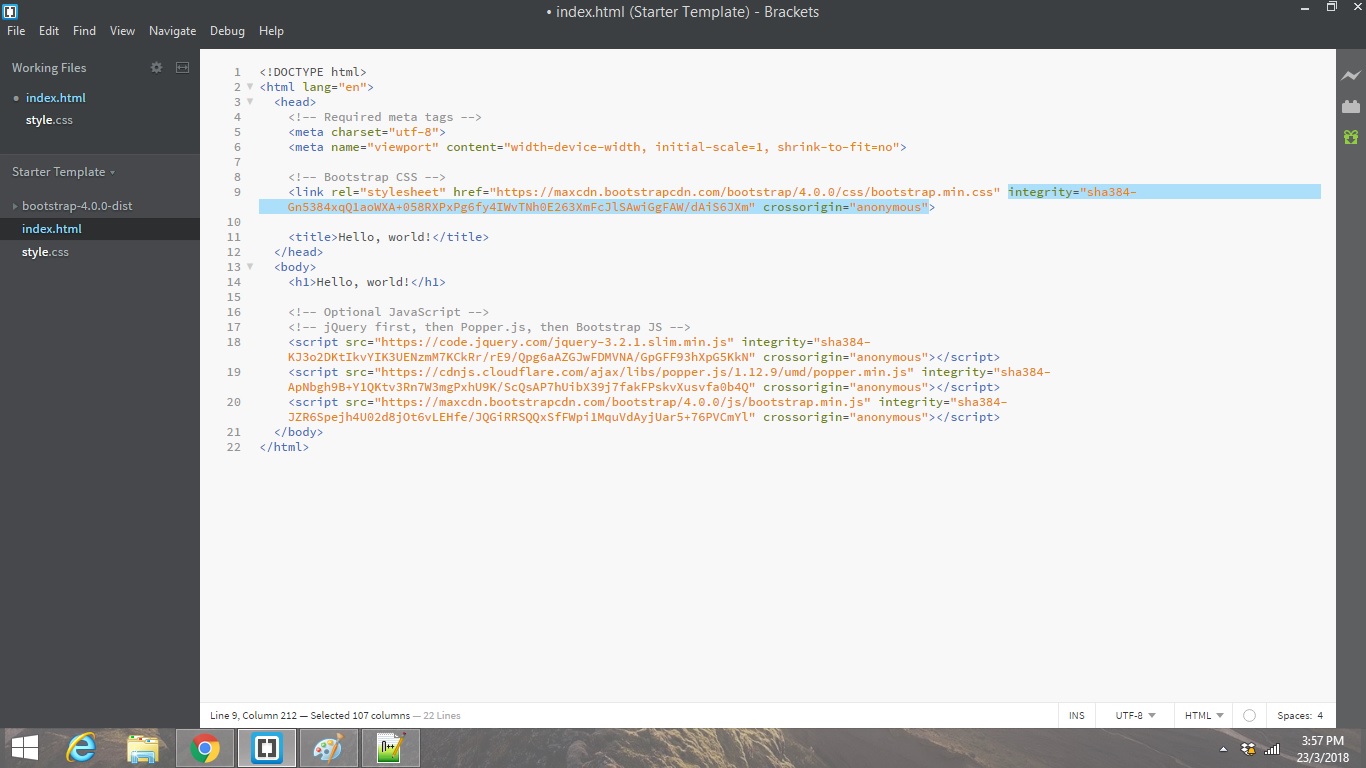Click Brackets app logo in title bar

click(11, 12)
